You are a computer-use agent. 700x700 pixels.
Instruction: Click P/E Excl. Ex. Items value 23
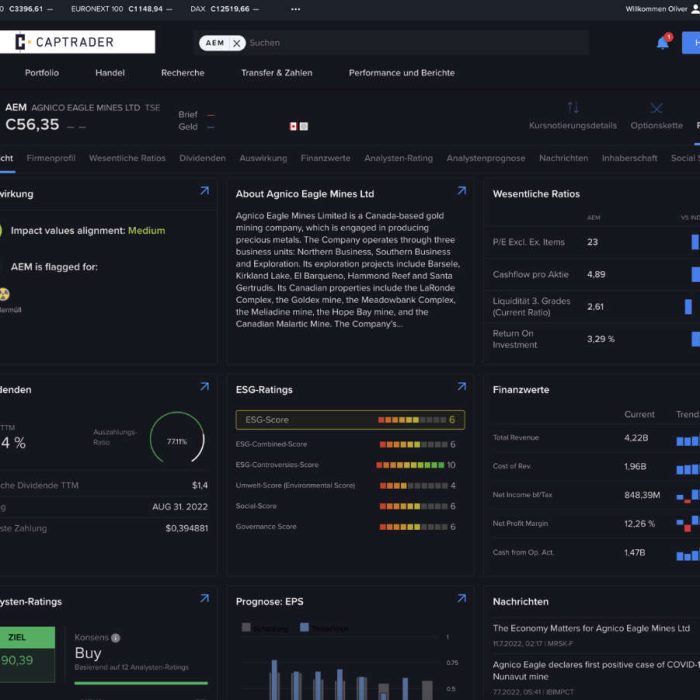click(x=592, y=242)
